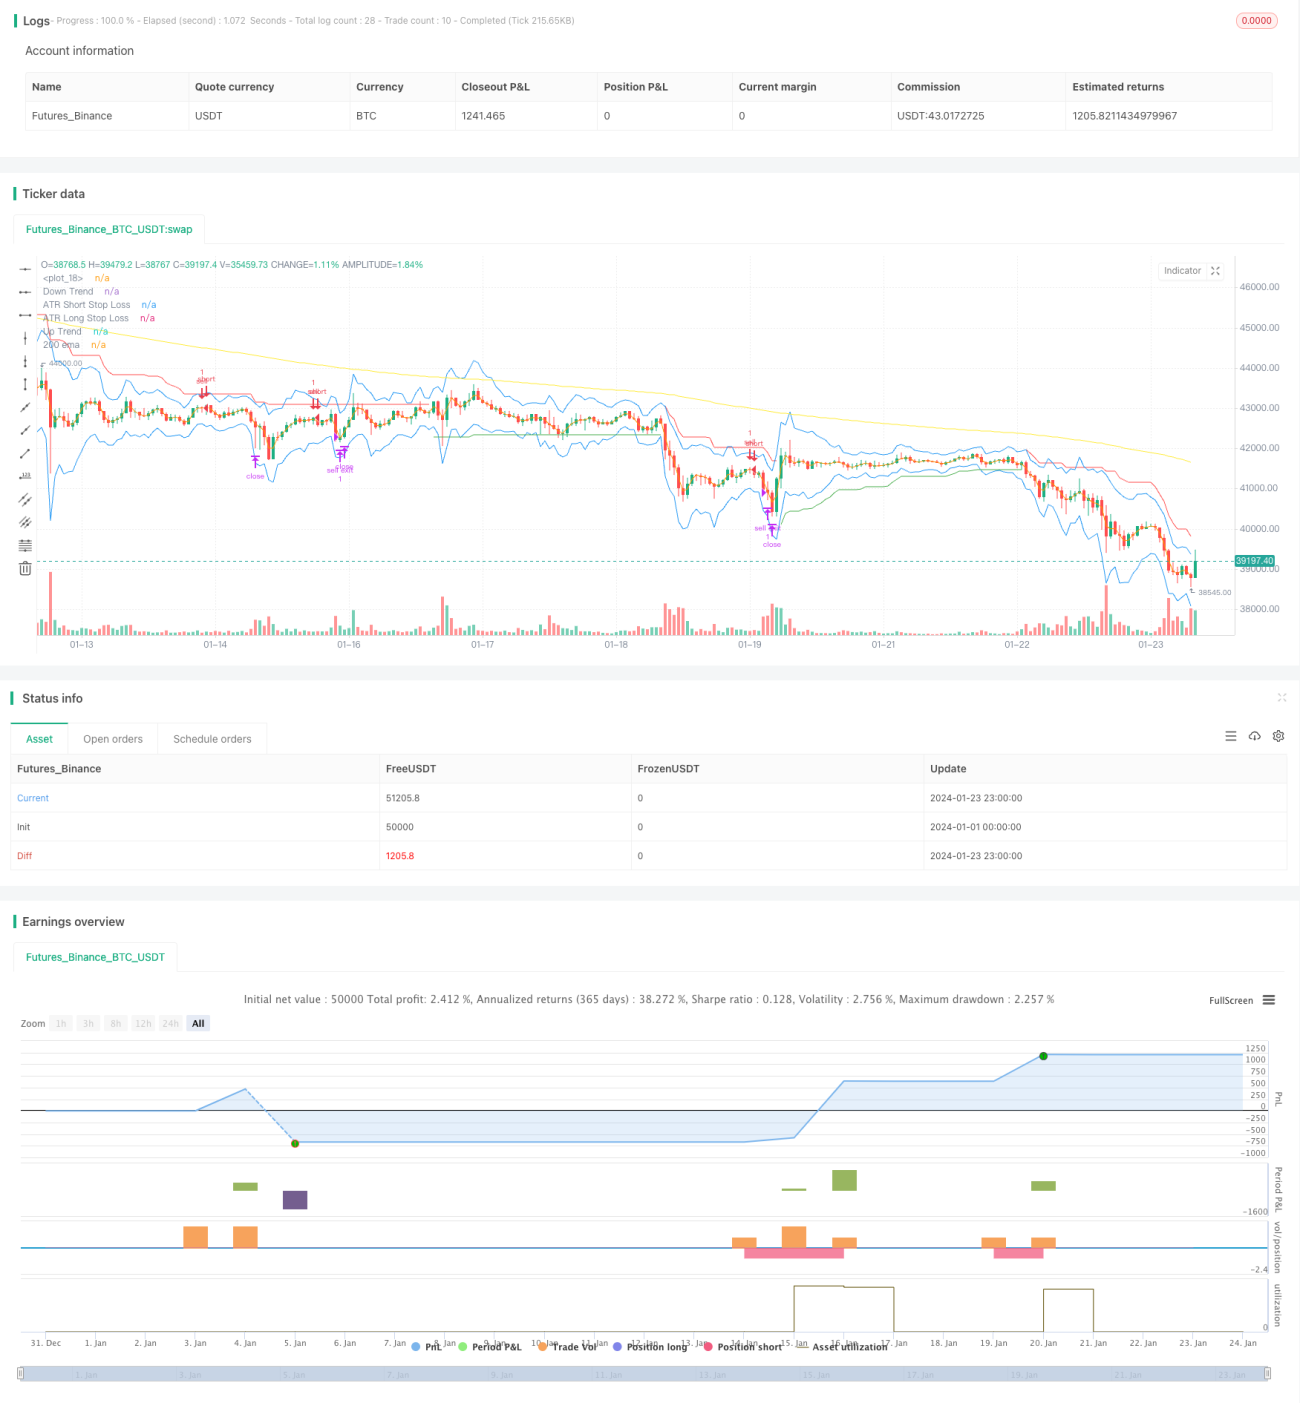Click the FullScreen button
The height and width of the screenshot is (1403, 1300).
(1231, 1000)
